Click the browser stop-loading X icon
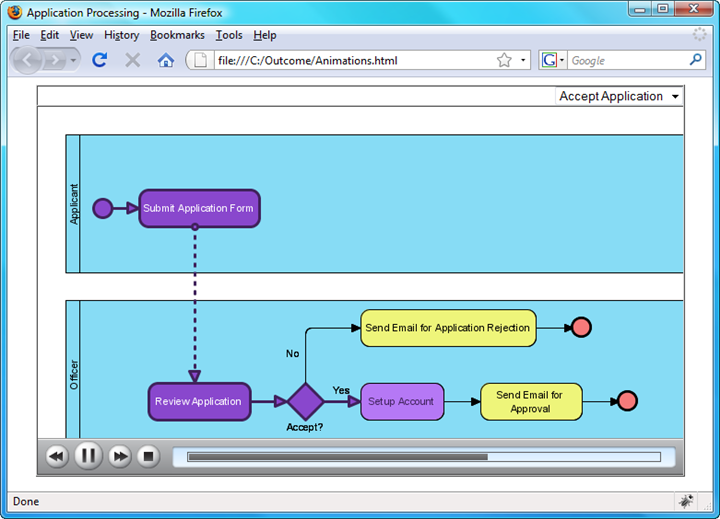Viewport: 720px width, 519px height. click(x=133, y=60)
